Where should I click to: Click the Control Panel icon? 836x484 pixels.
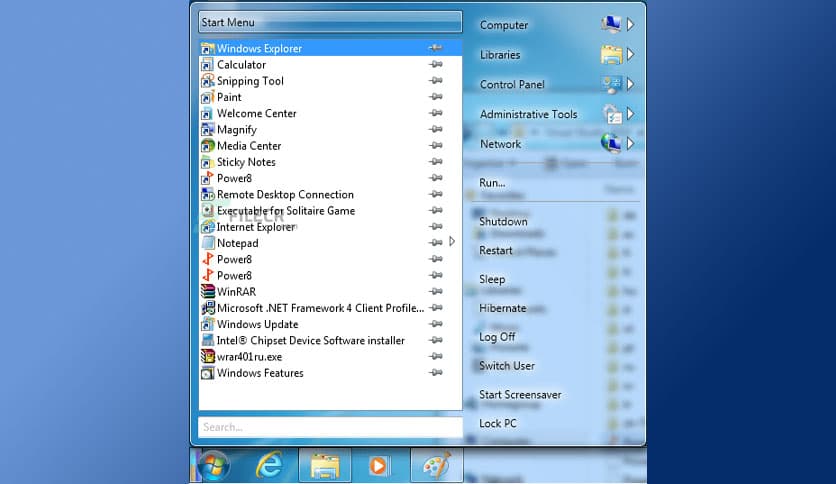pyautogui.click(x=611, y=84)
